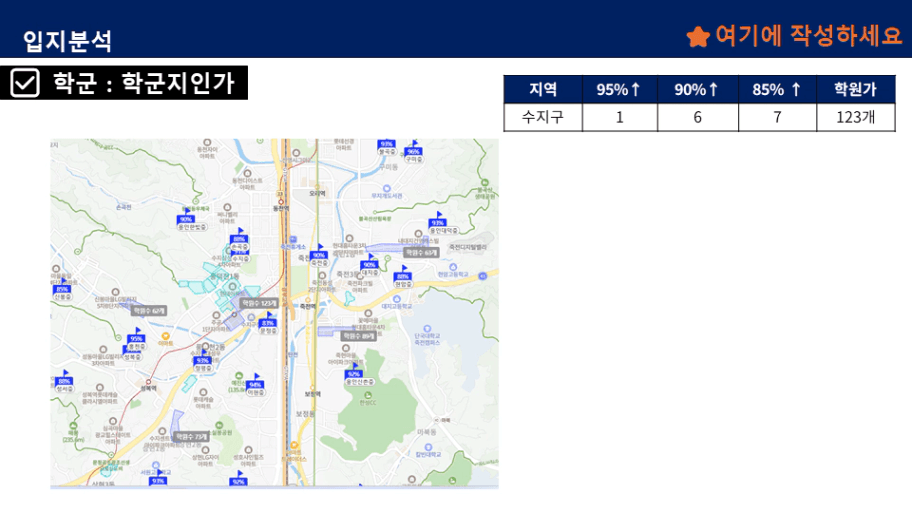This screenshot has height=513, width=912.
Task: Click the 학원가 table header cell
Action: [856, 89]
